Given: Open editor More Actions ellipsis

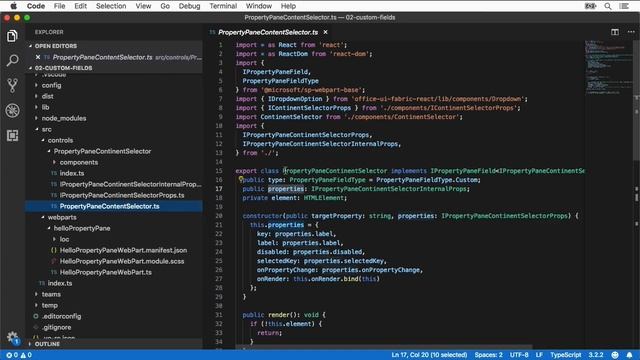Looking at the screenshot, I should coord(631,32).
